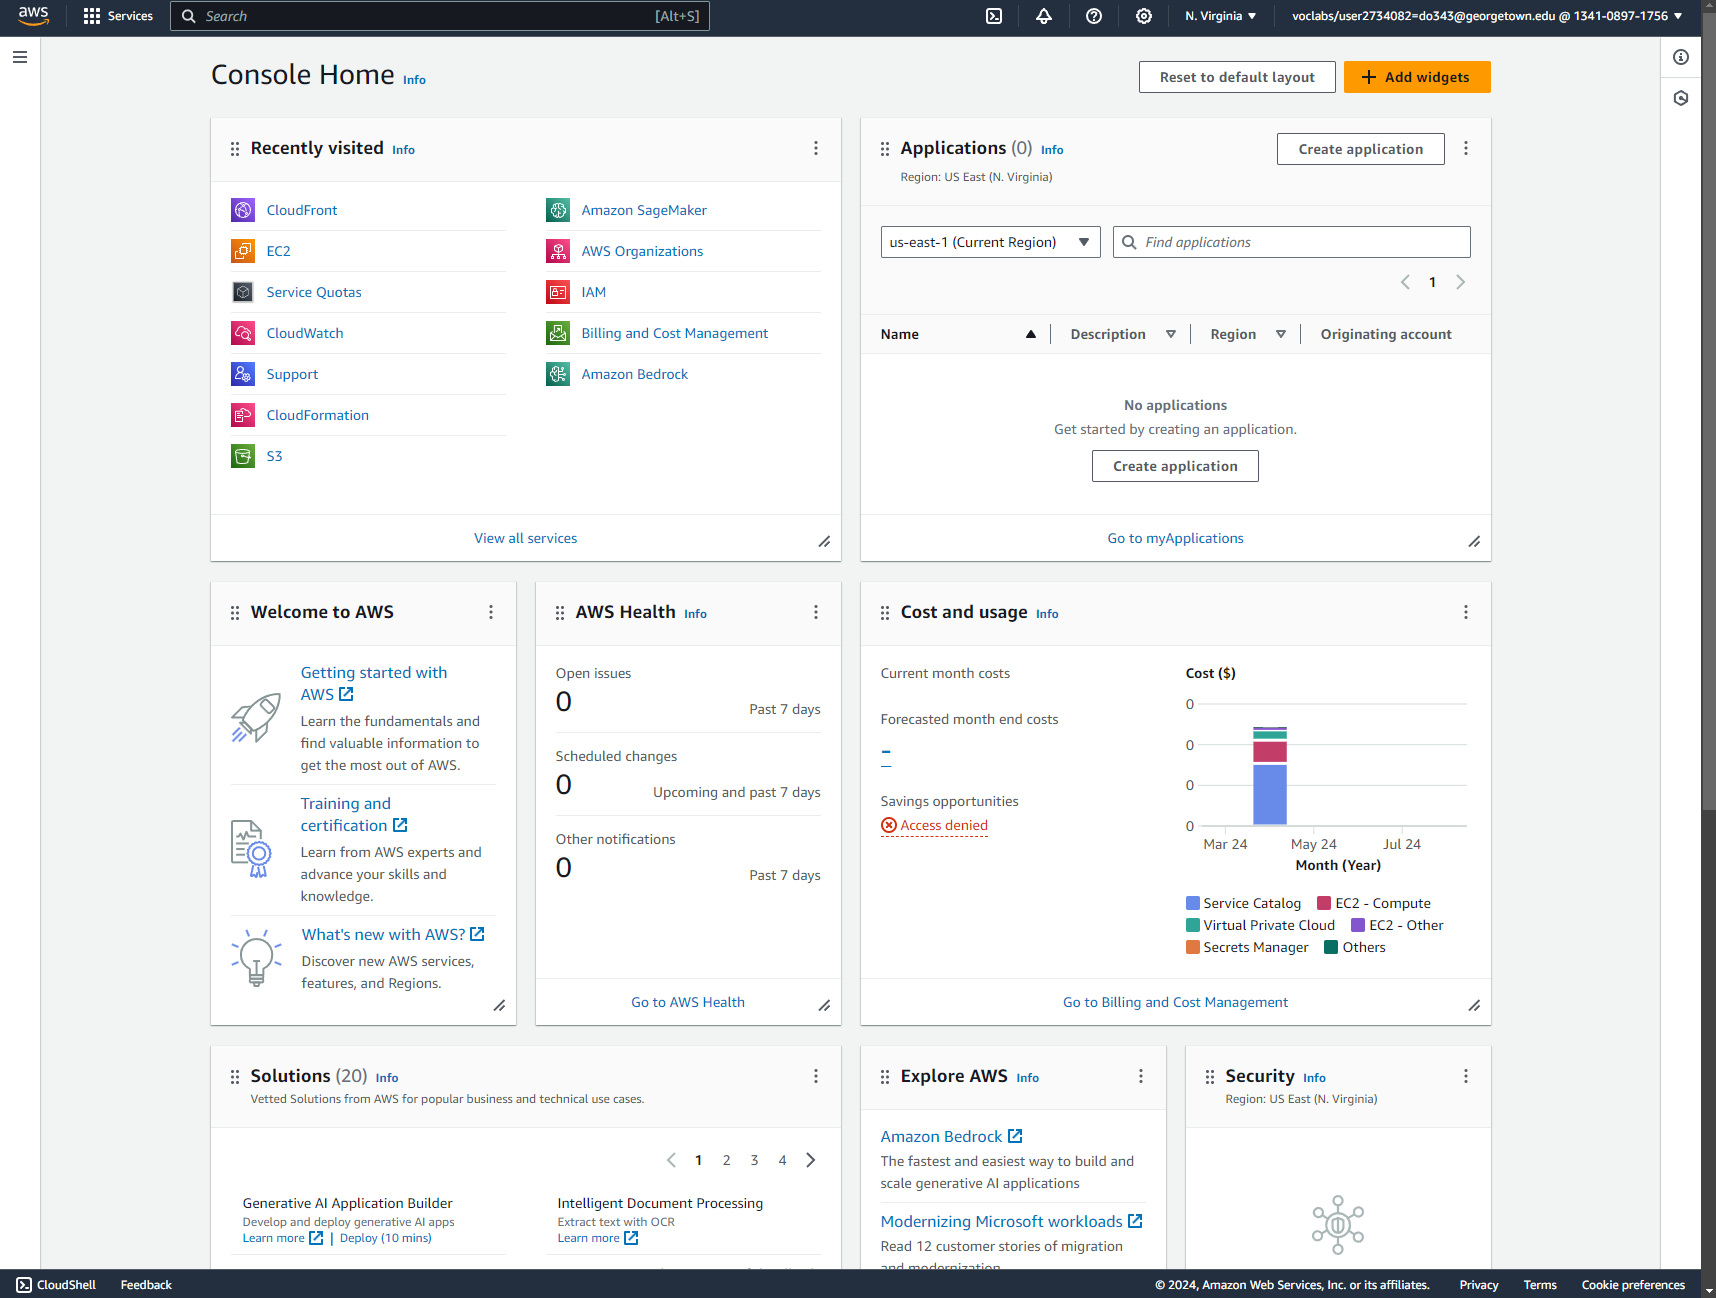The height and width of the screenshot is (1298, 1716).
Task: Click the Add widgets button
Action: point(1417,77)
